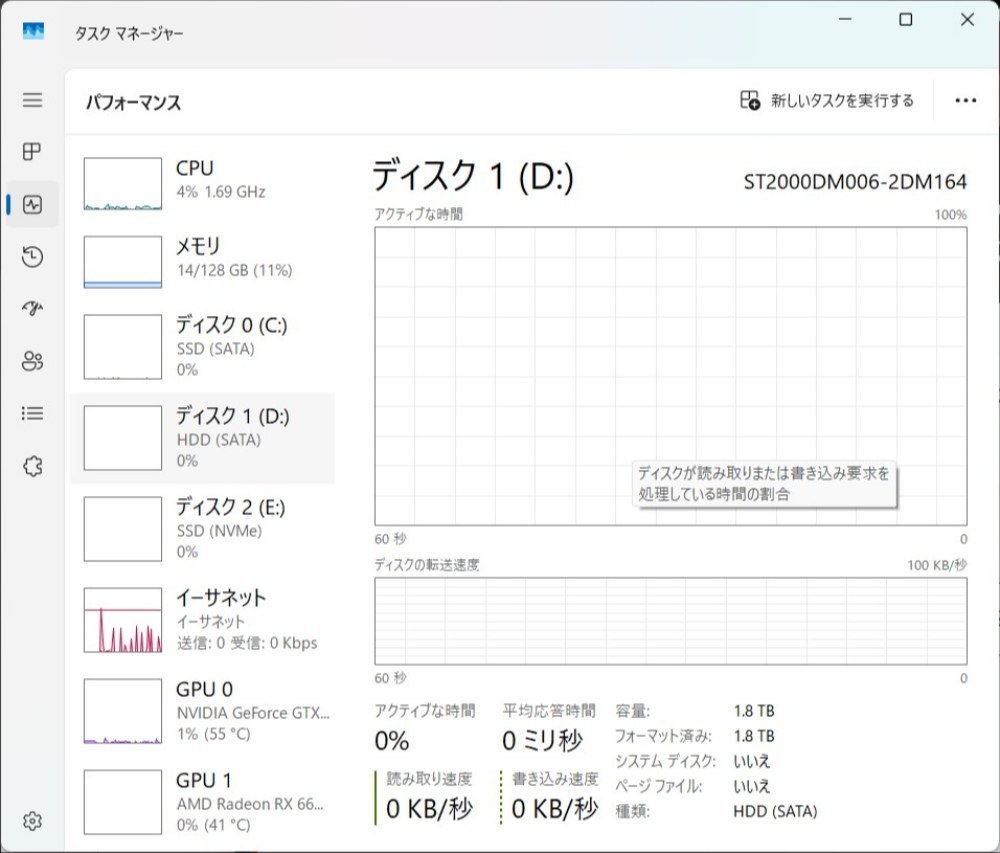Screen dimensions: 1000x853
Task: Click the ディスクの転送速度 graph label
Action: coord(427,565)
